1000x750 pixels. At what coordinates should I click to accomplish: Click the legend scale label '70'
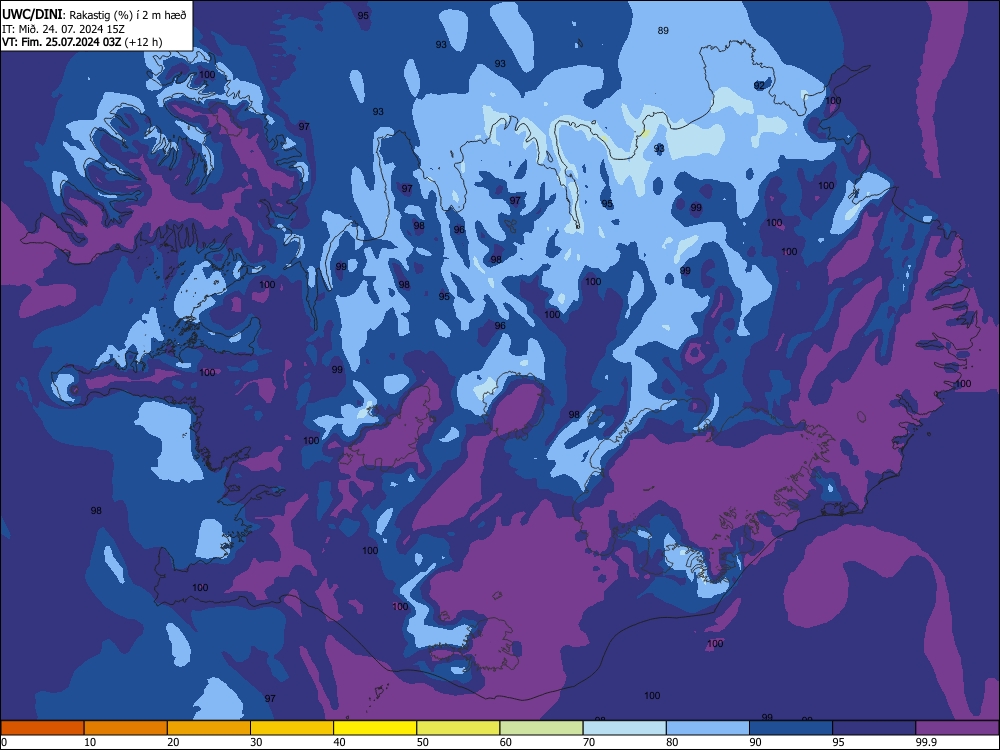pos(589,742)
